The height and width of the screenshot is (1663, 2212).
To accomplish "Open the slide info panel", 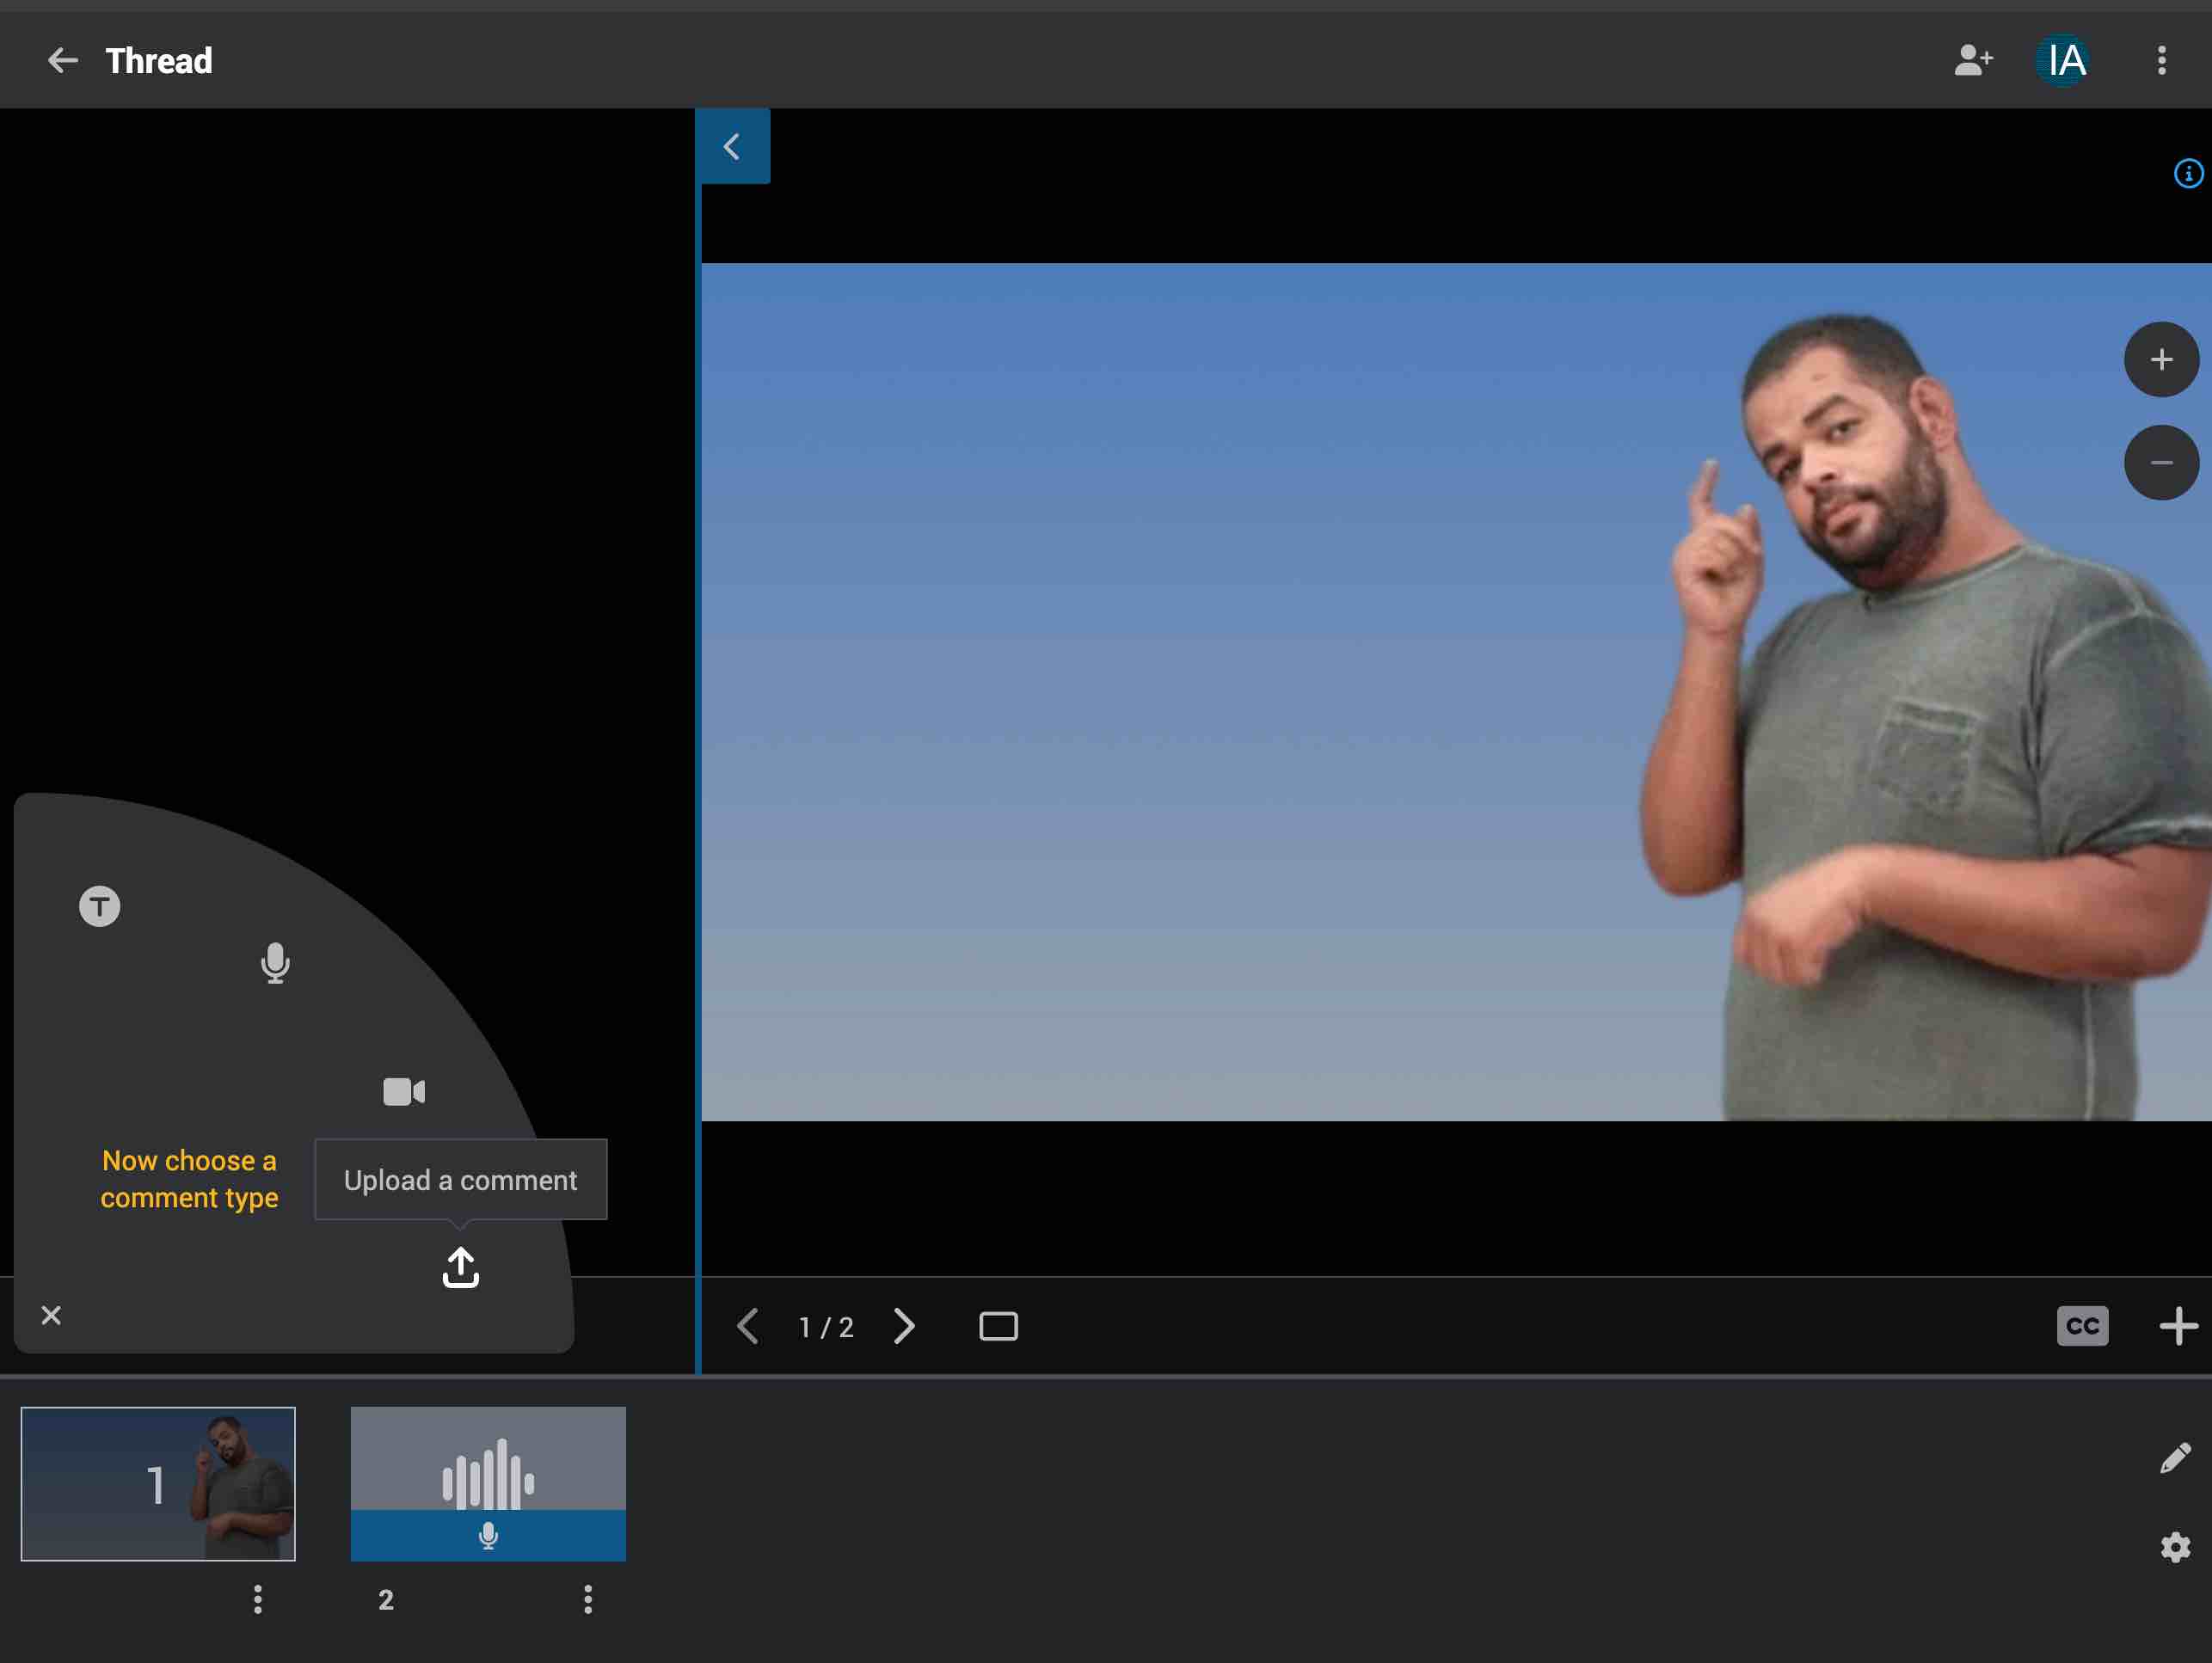I will point(2188,172).
